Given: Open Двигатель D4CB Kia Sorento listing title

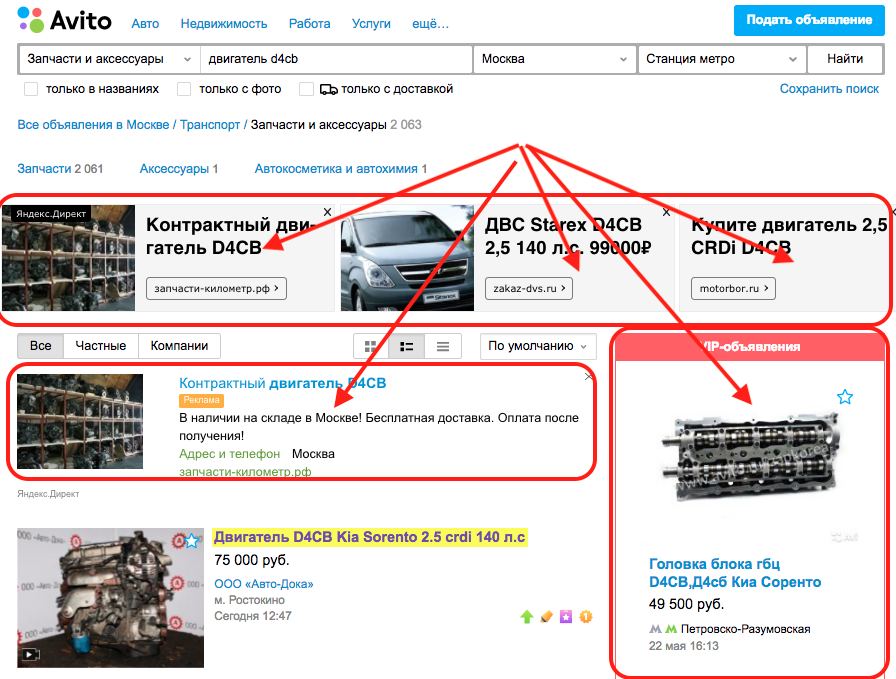Looking at the screenshot, I should tap(370, 537).
